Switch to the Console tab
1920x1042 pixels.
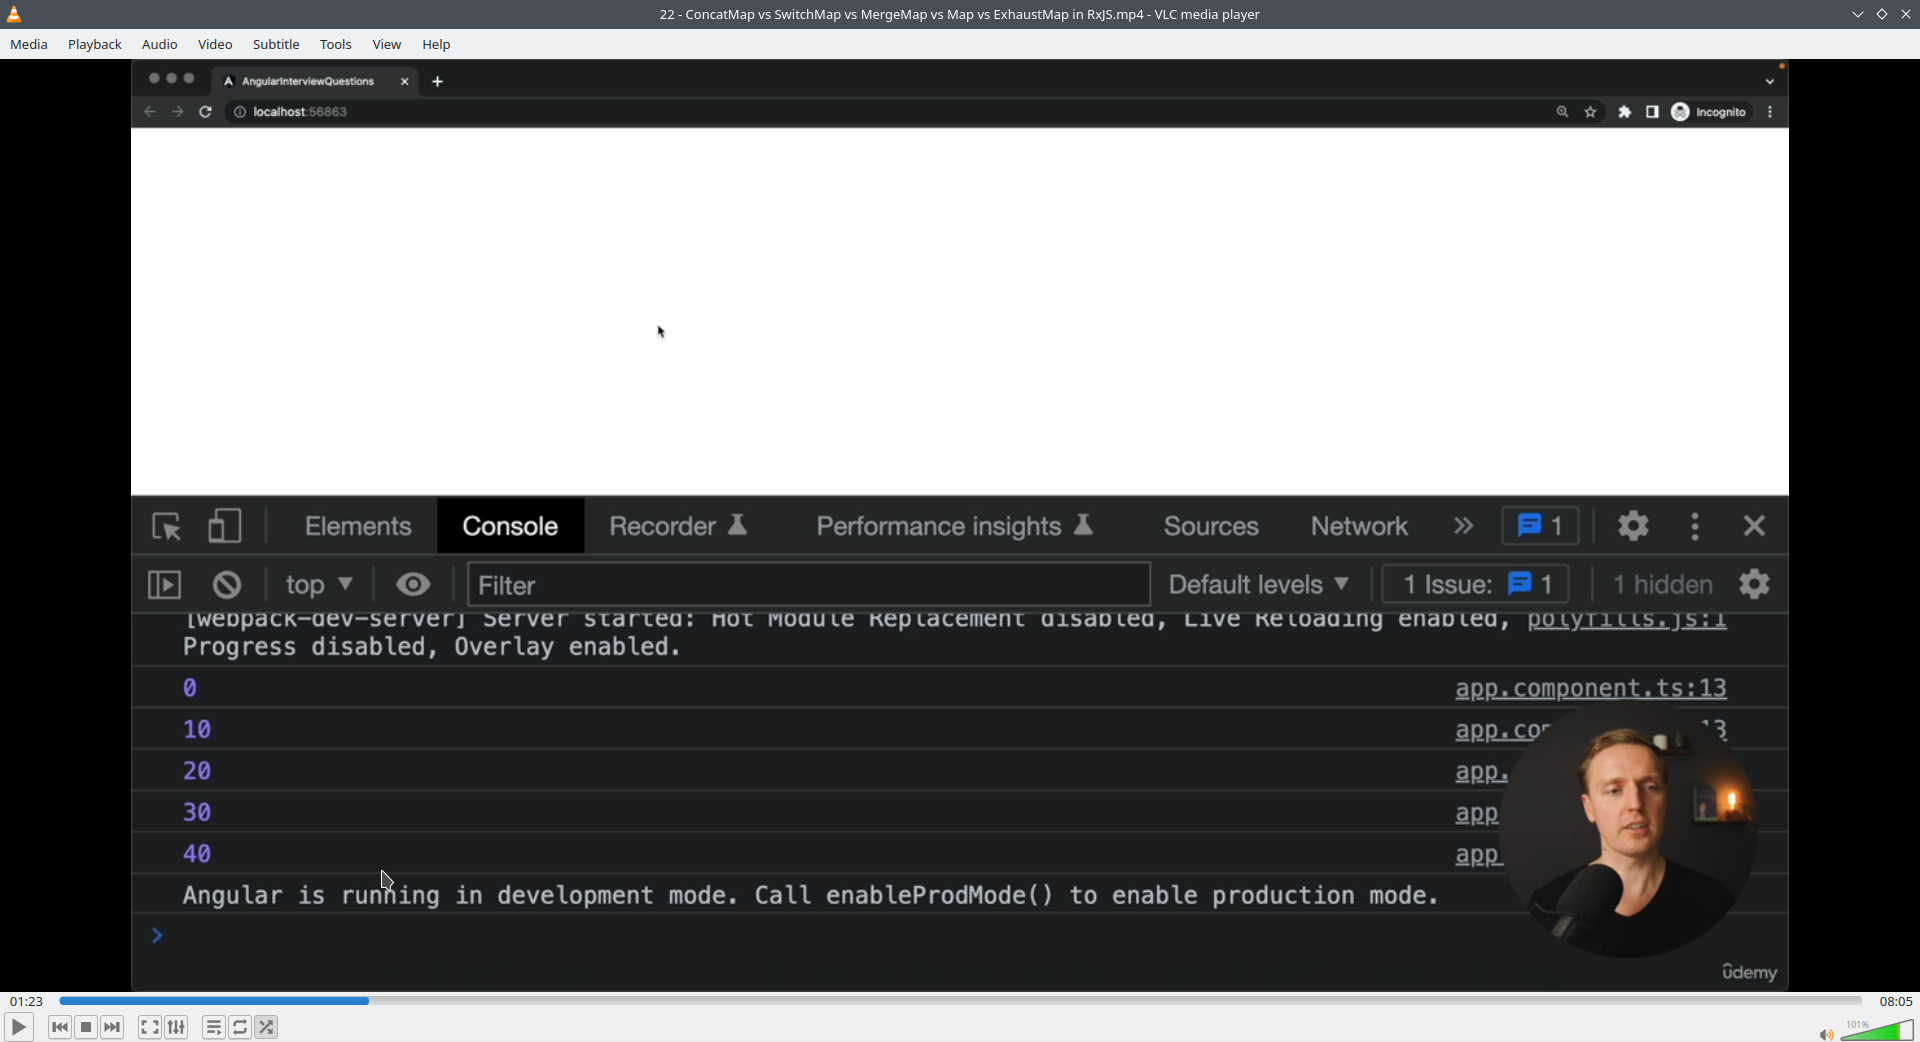[510, 526]
